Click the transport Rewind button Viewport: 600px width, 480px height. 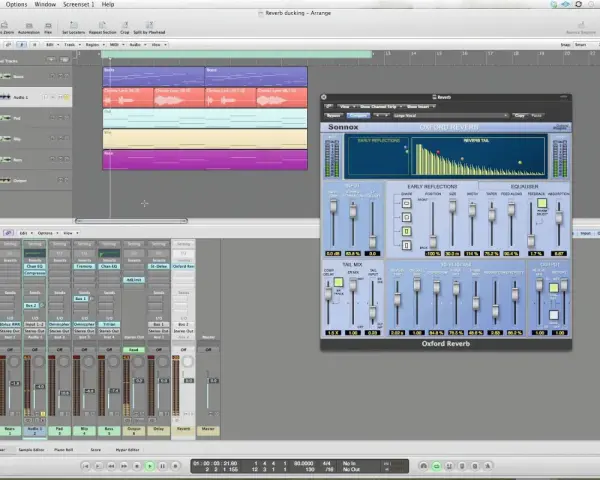[111, 466]
